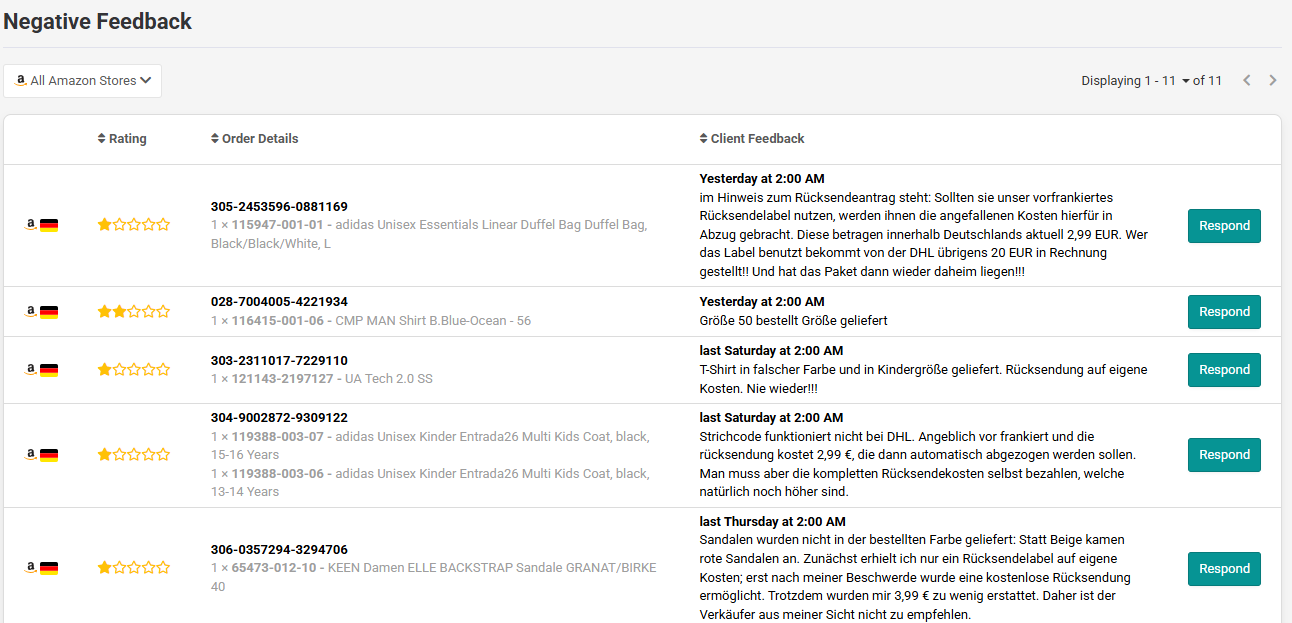Image resolution: width=1292 pixels, height=623 pixels.
Task: Click Amazon Germany icon for order 306-0357294-3294706
Action: tap(41, 569)
